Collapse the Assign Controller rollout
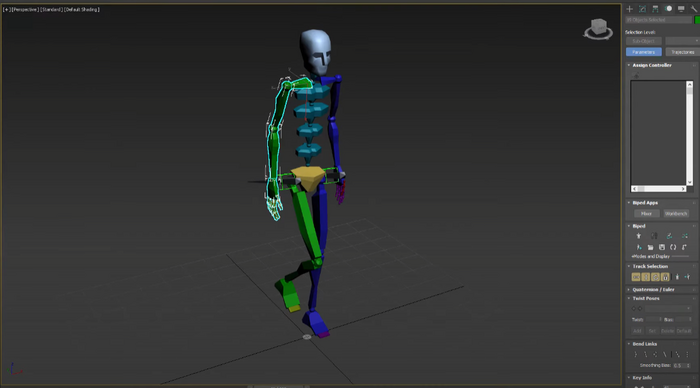700x388 pixels. point(652,65)
